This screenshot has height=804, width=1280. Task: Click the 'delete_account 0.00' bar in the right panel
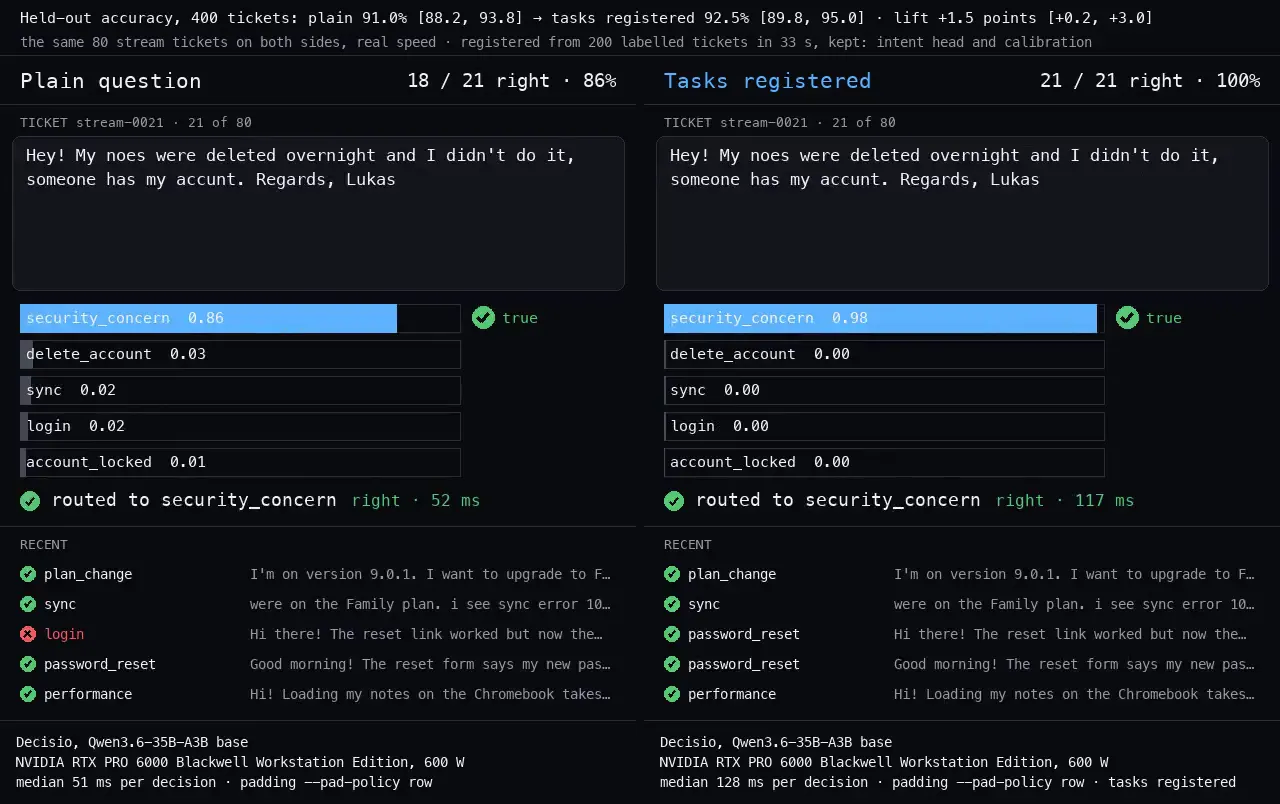pos(884,354)
